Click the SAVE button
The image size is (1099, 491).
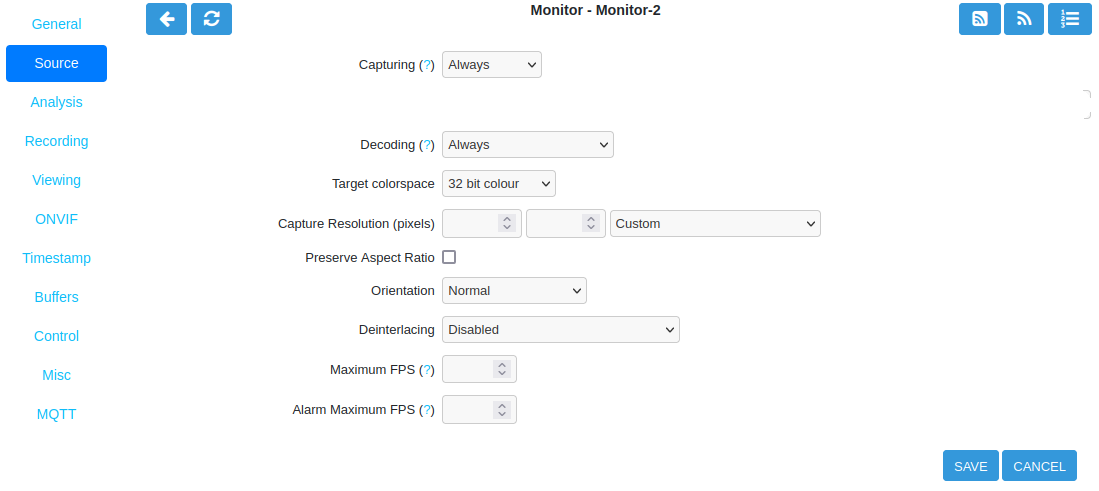pyautogui.click(x=971, y=466)
